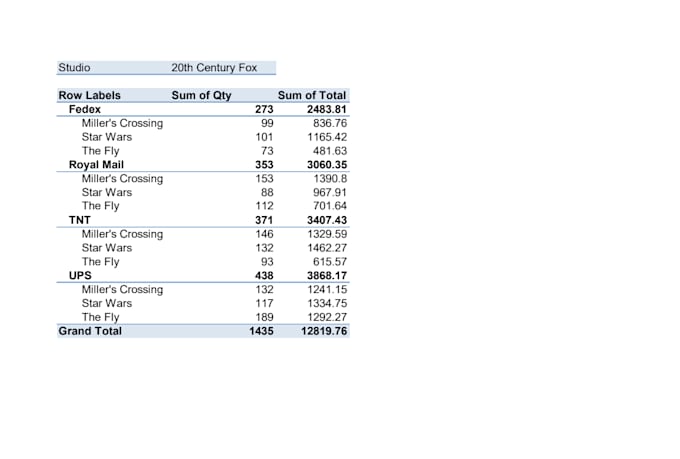Select total 1292.27 cell
Viewport: 680px width, 459px height.
[x=327, y=318]
